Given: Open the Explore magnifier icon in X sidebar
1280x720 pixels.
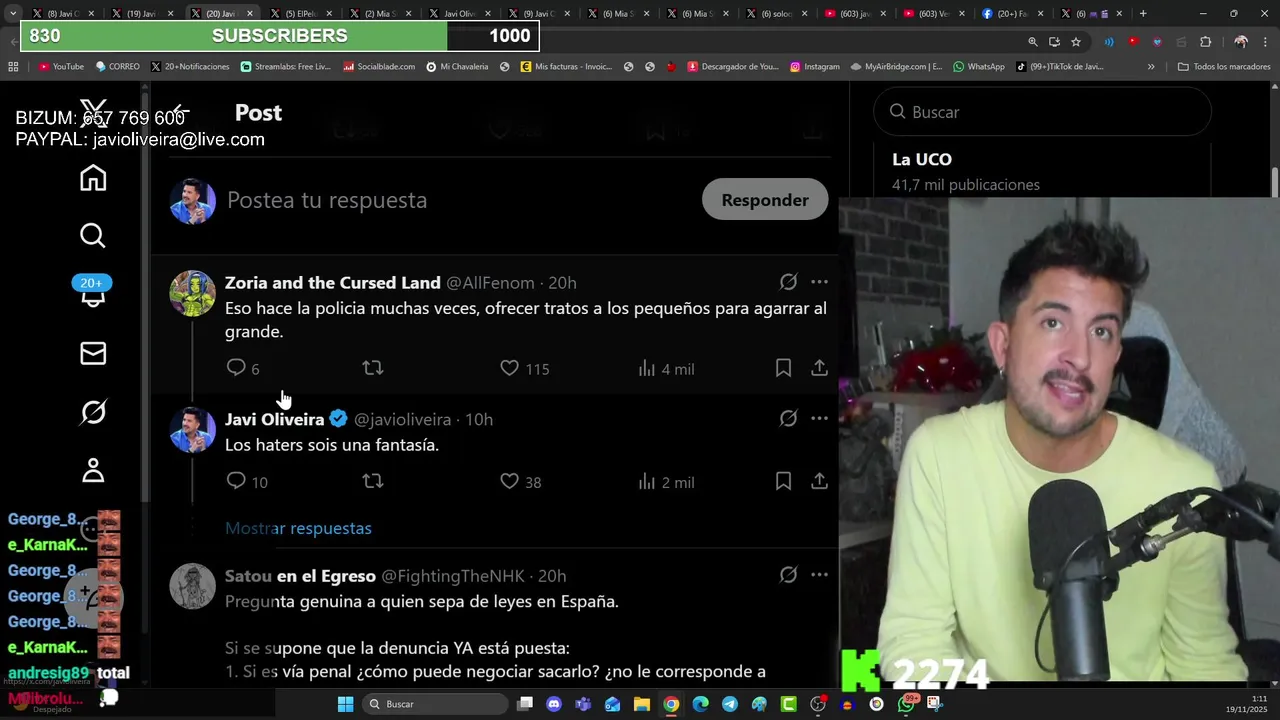Looking at the screenshot, I should pos(93,236).
